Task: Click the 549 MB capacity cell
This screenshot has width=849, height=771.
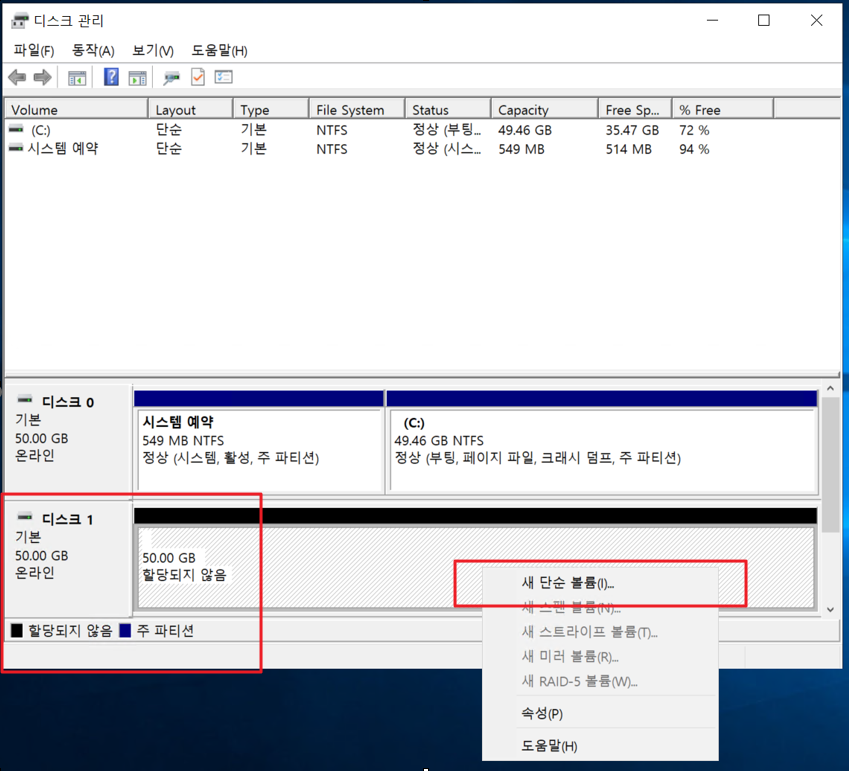Action: point(521,149)
